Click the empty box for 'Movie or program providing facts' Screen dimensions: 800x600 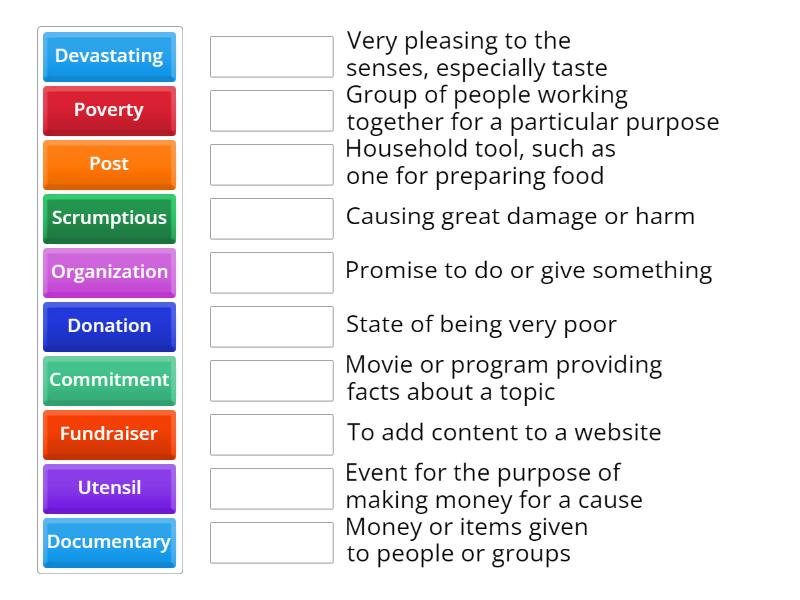[x=272, y=381]
